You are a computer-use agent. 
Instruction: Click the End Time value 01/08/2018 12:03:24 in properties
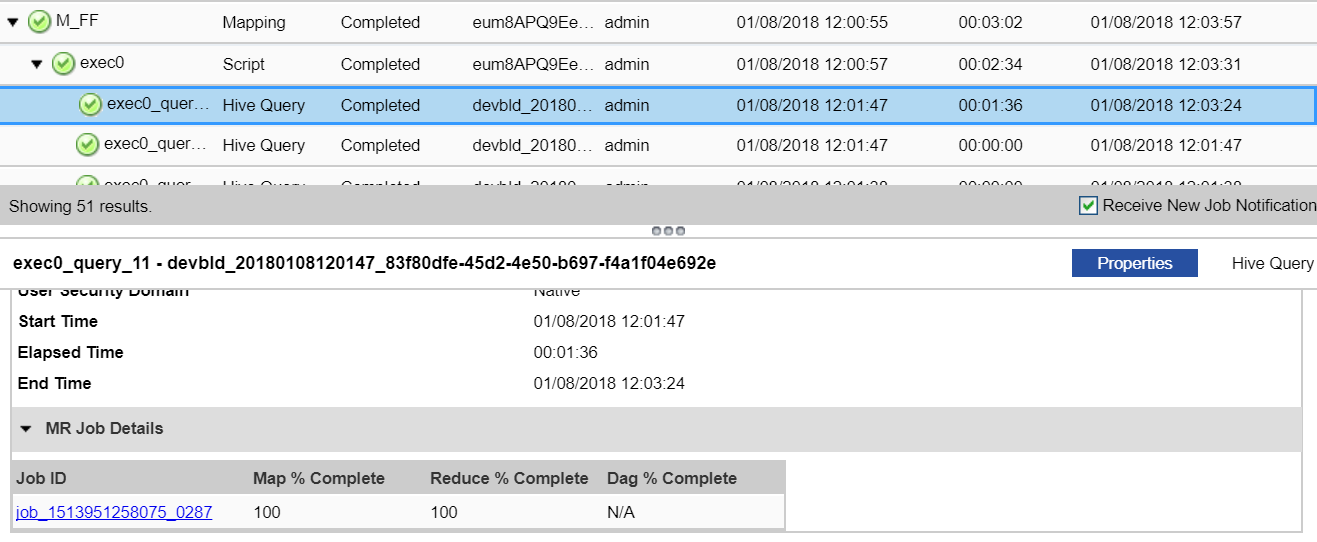coord(609,383)
